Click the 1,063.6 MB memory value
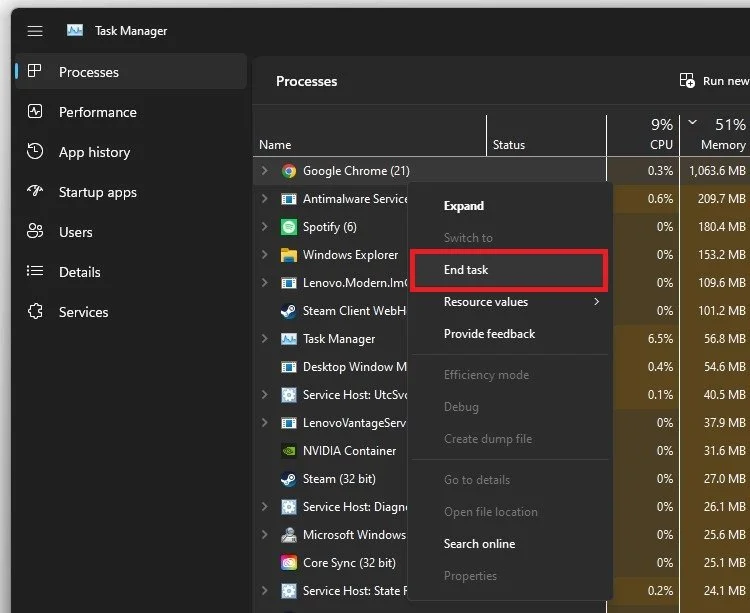Viewport: 750px width, 613px height. pyautogui.click(x=717, y=171)
